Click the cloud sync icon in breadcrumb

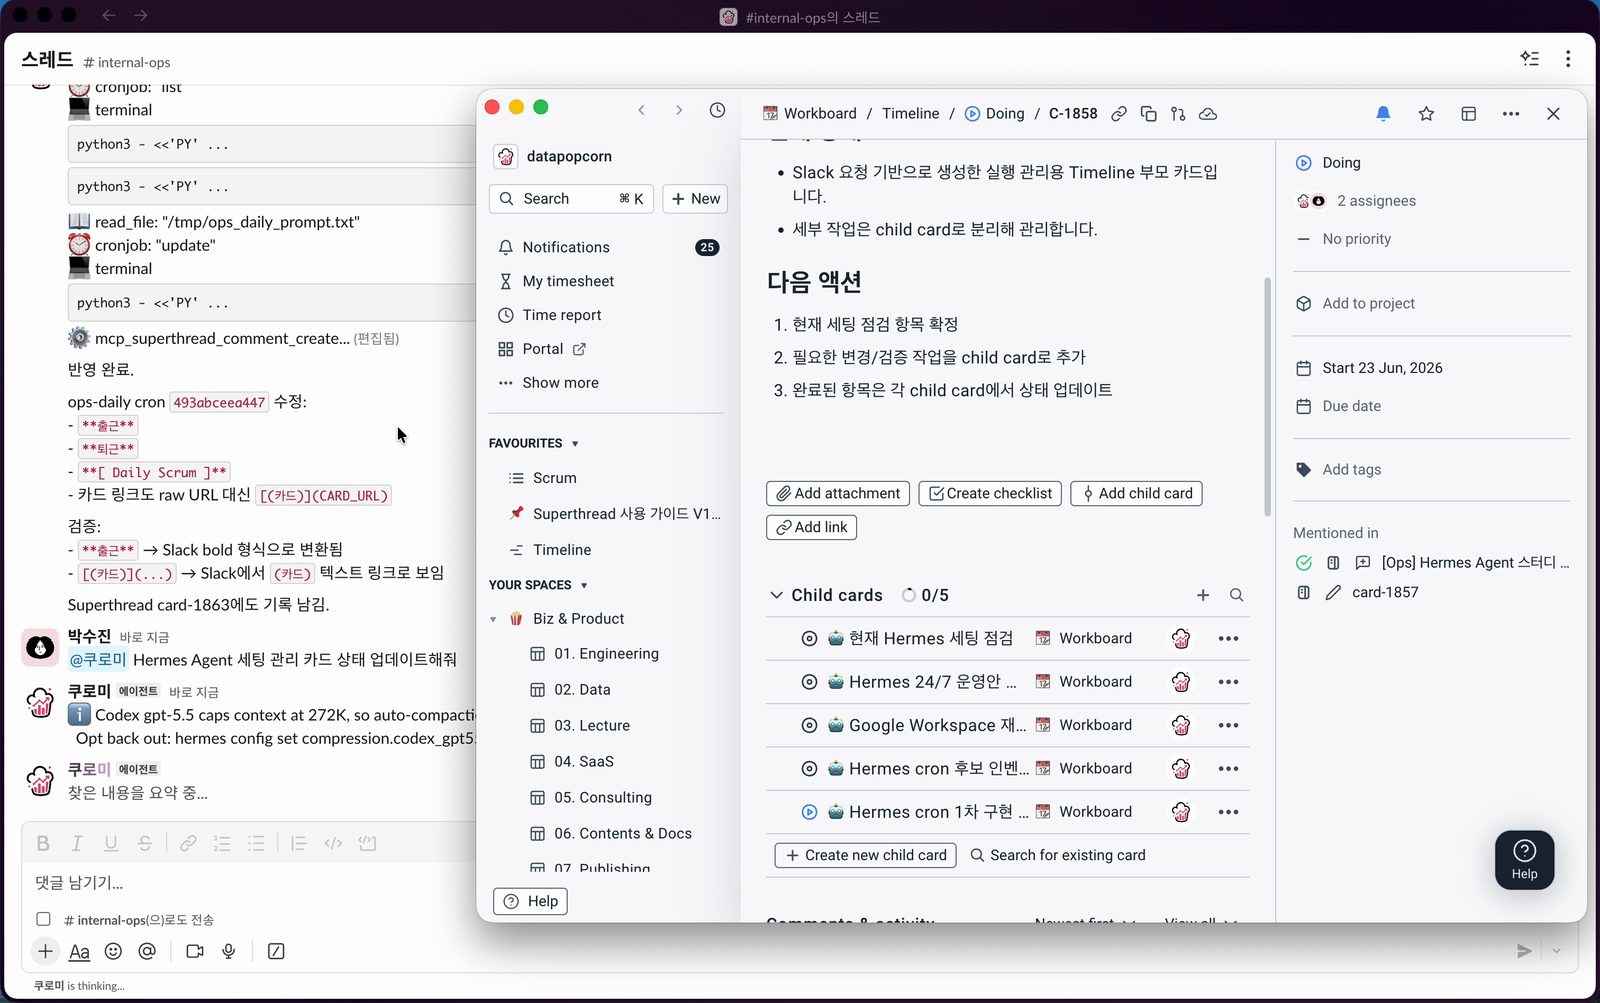pyautogui.click(x=1208, y=113)
